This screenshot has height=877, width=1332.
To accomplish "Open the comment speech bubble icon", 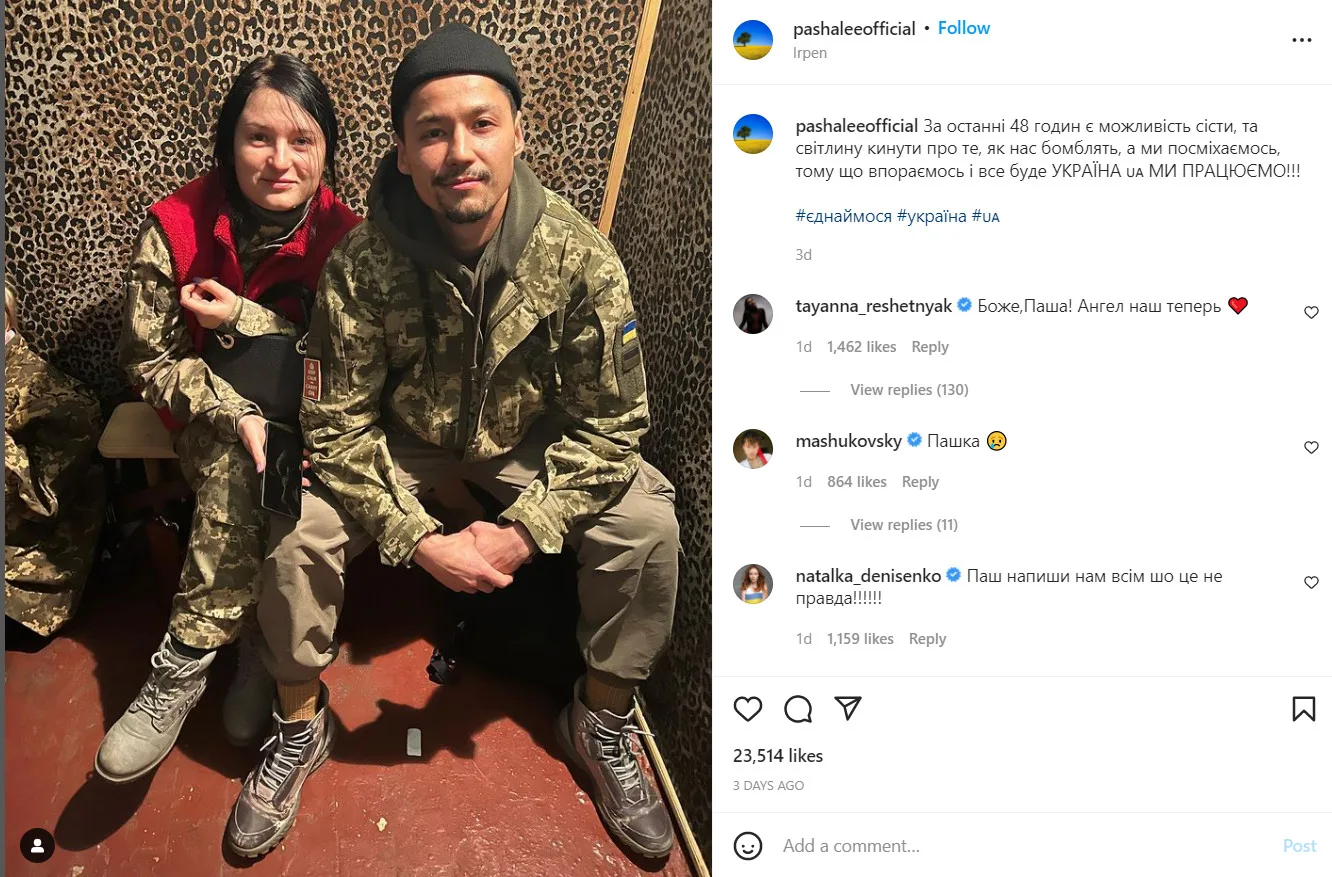I will [x=798, y=709].
